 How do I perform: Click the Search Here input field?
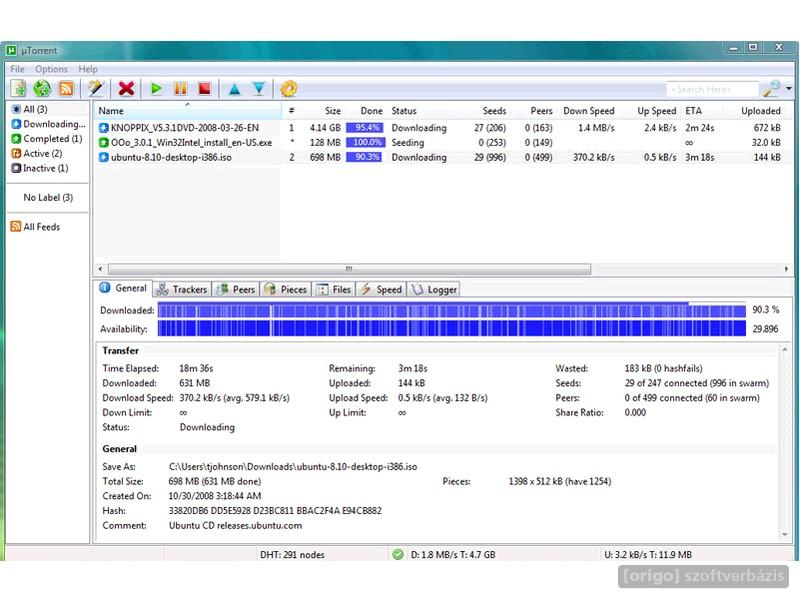pyautogui.click(x=712, y=89)
